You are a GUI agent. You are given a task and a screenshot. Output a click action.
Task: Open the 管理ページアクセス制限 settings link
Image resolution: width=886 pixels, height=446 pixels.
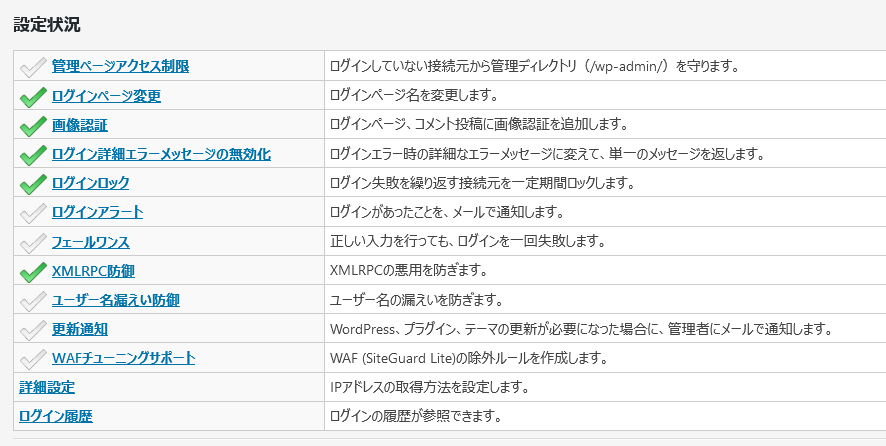(x=120, y=67)
